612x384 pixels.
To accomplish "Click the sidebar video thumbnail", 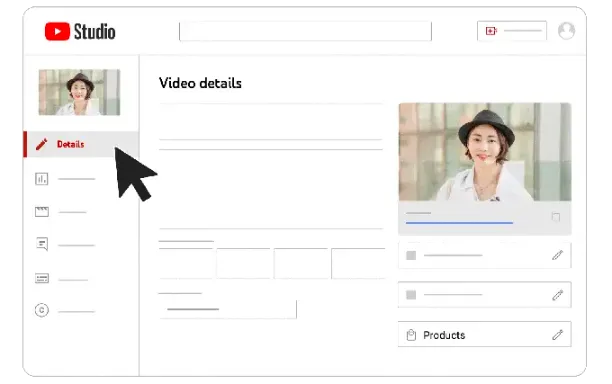I will [79, 92].
